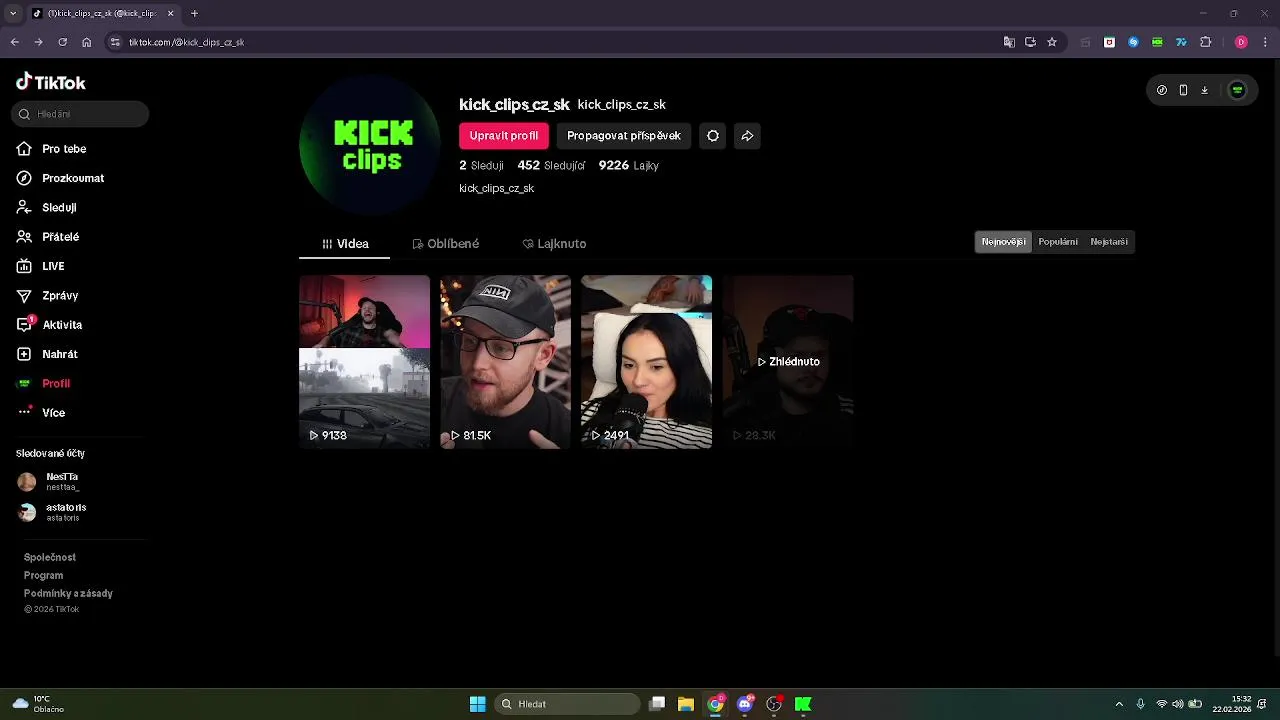Click the 452 Sledující followers count
1280x720 pixels.
pyautogui.click(x=551, y=166)
